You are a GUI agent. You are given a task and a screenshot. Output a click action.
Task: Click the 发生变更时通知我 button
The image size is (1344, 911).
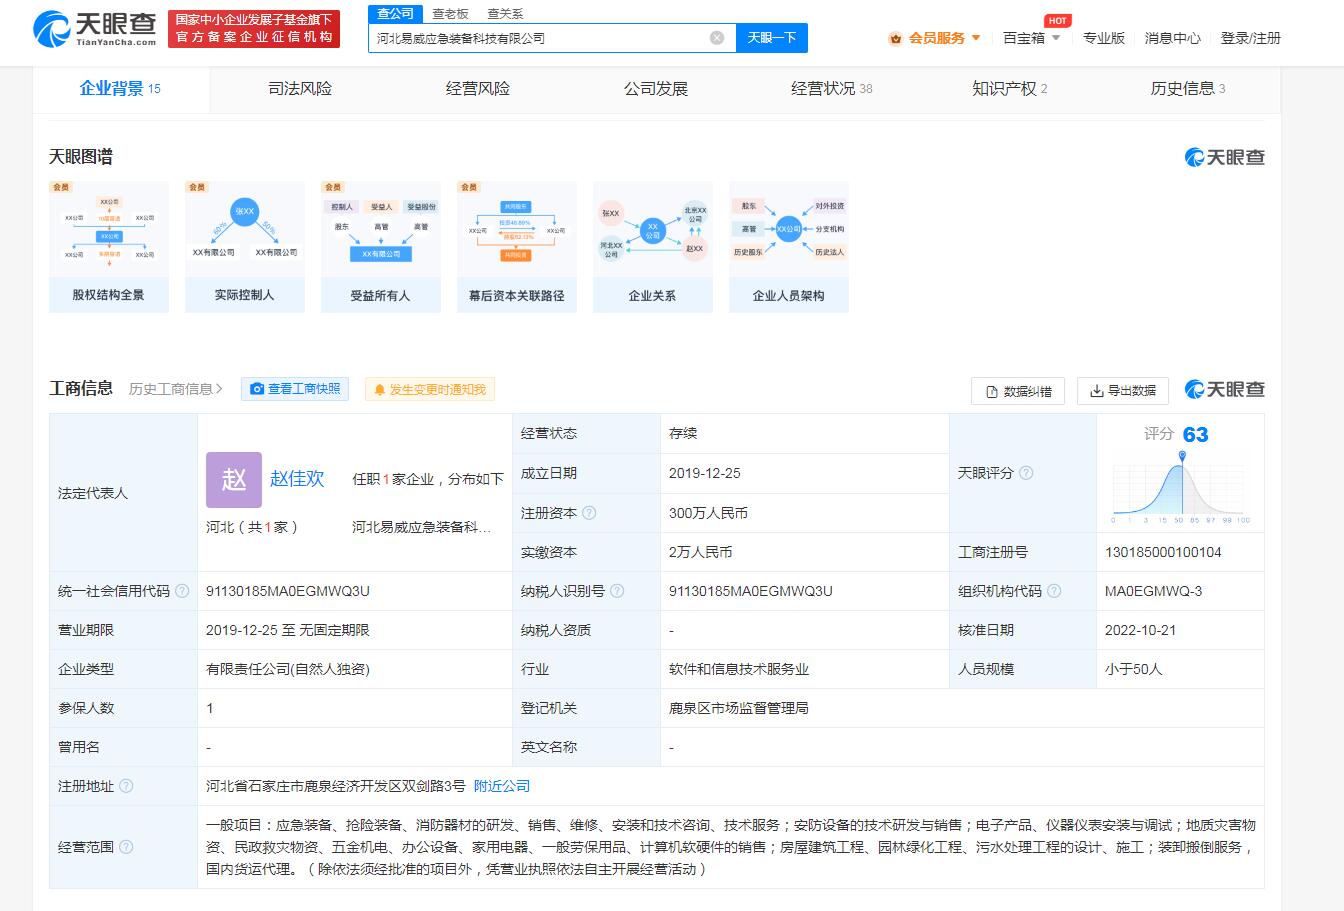point(430,389)
